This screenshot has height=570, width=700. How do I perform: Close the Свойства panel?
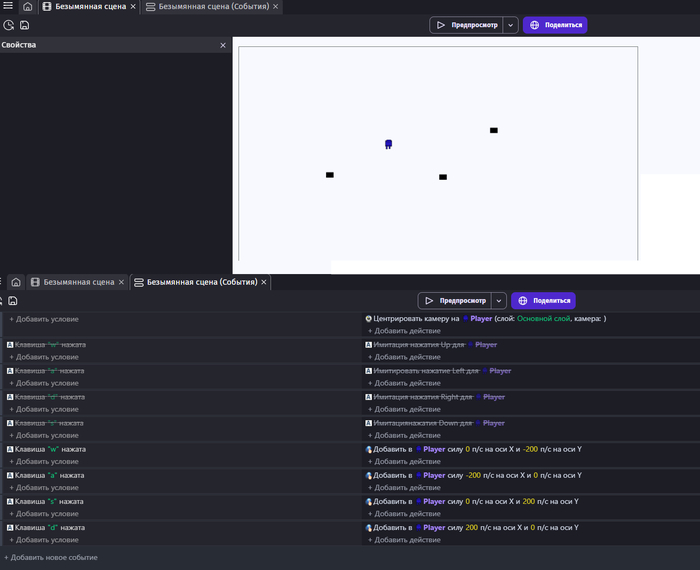pos(223,45)
